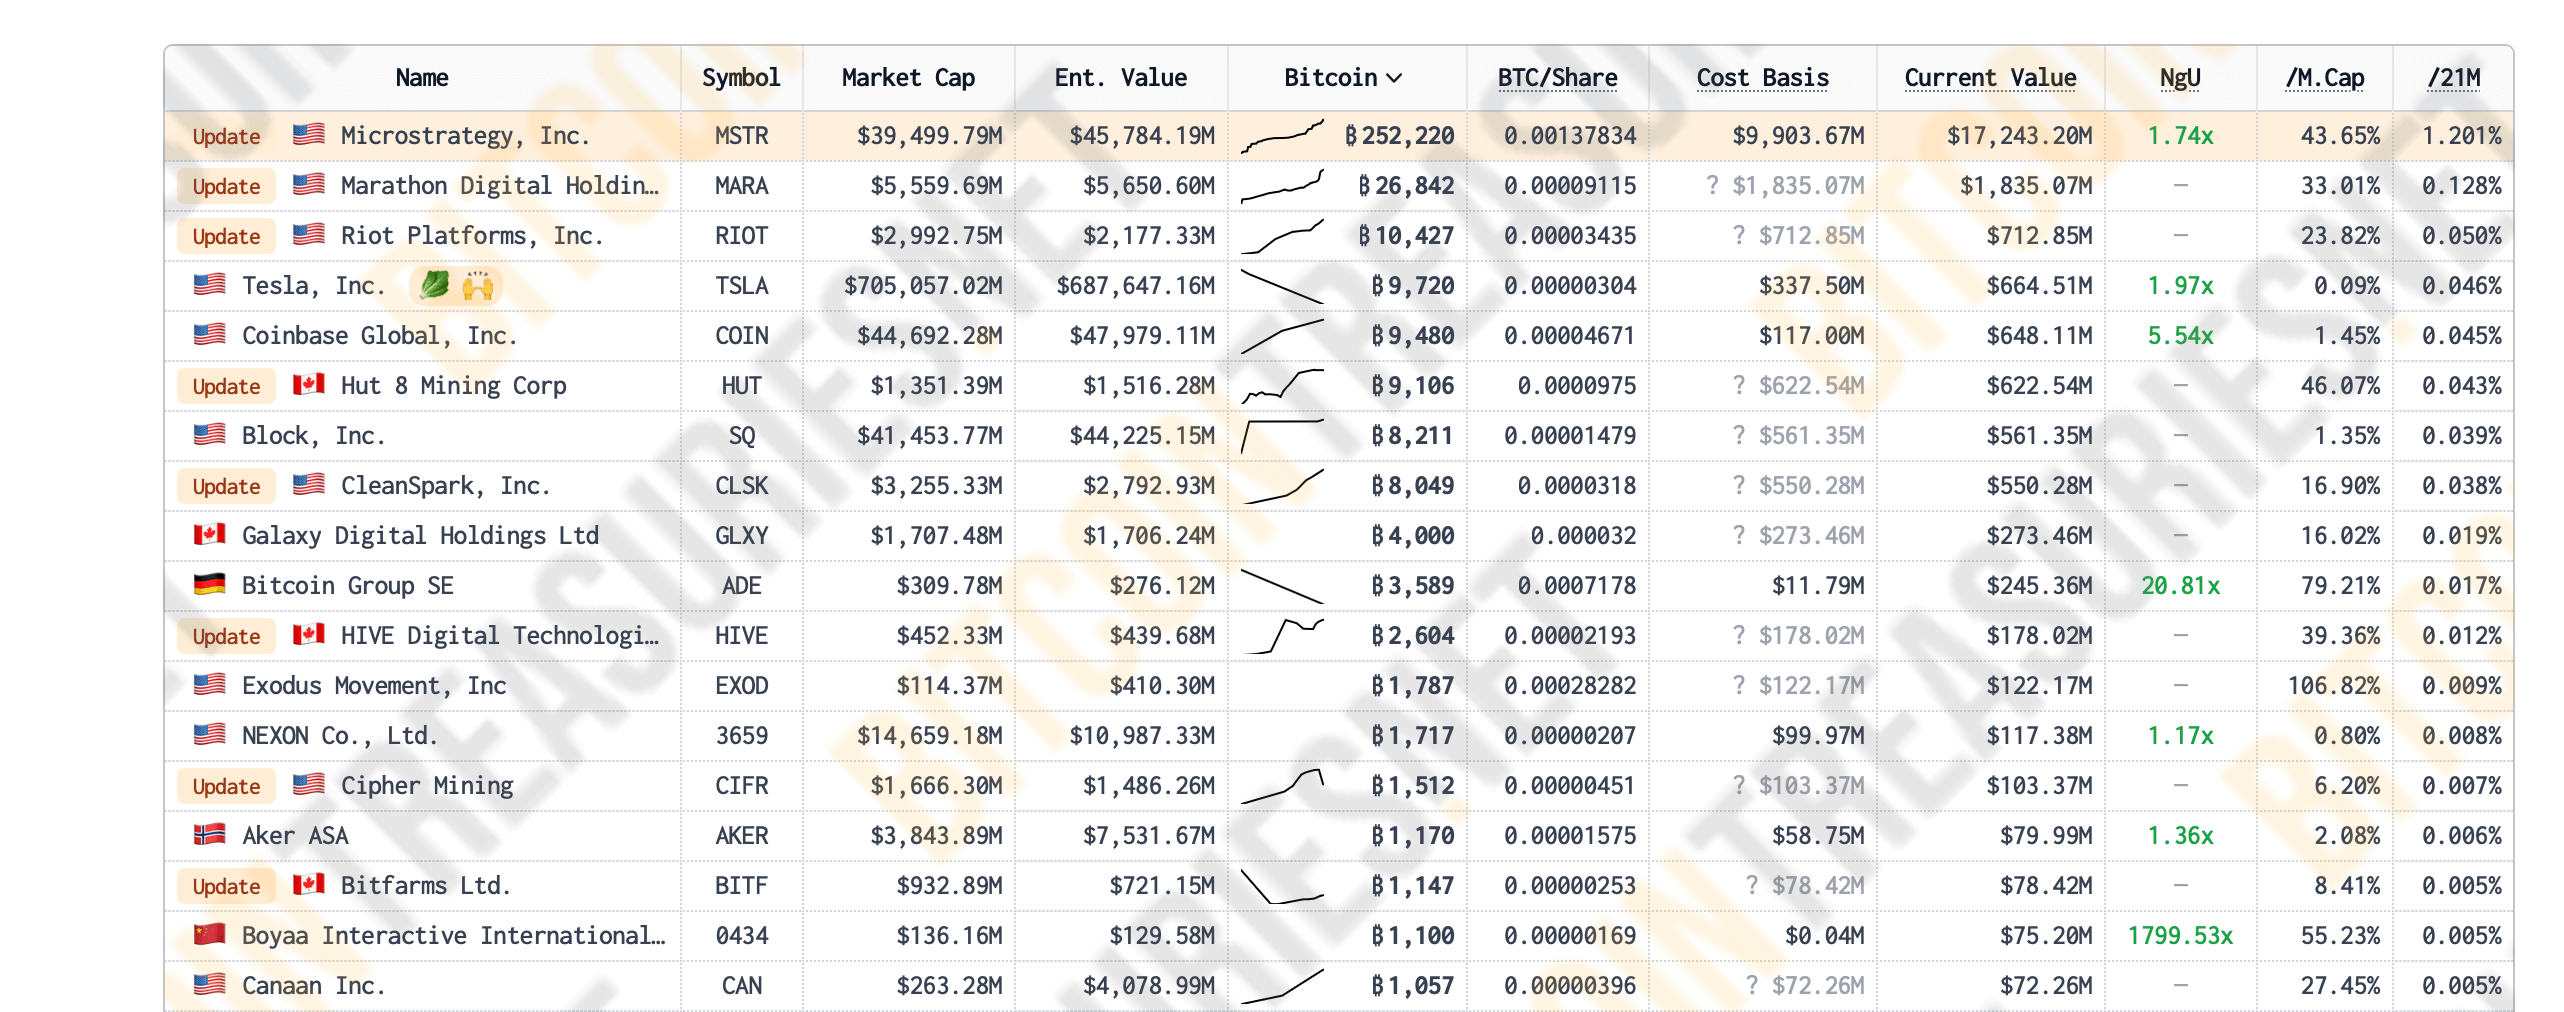Image resolution: width=2564 pixels, height=1012 pixels.
Task: Open the Boyaa Interactive International link
Action: click(x=453, y=936)
